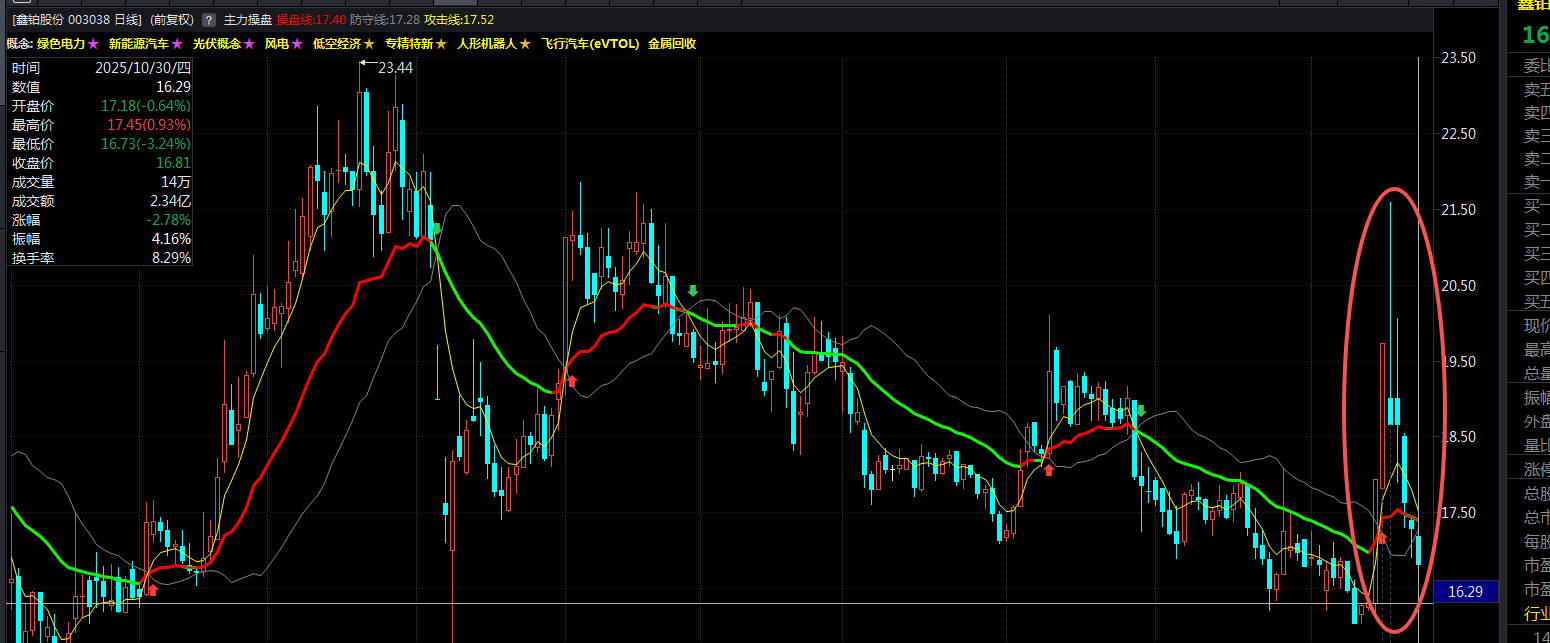Click the 最高价 17.45(0.93%) row
This screenshot has height=643, width=1550.
[x=101, y=125]
